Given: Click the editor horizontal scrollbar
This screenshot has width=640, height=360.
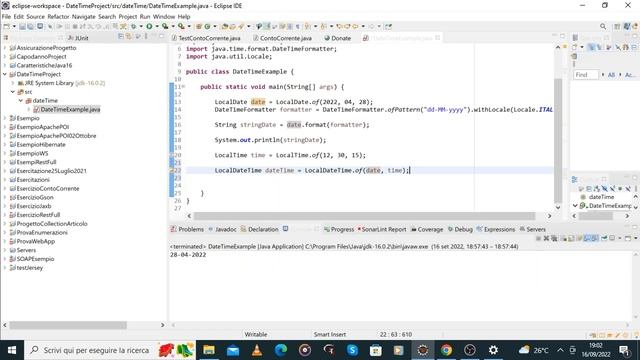Looking at the screenshot, I should coord(364,216).
